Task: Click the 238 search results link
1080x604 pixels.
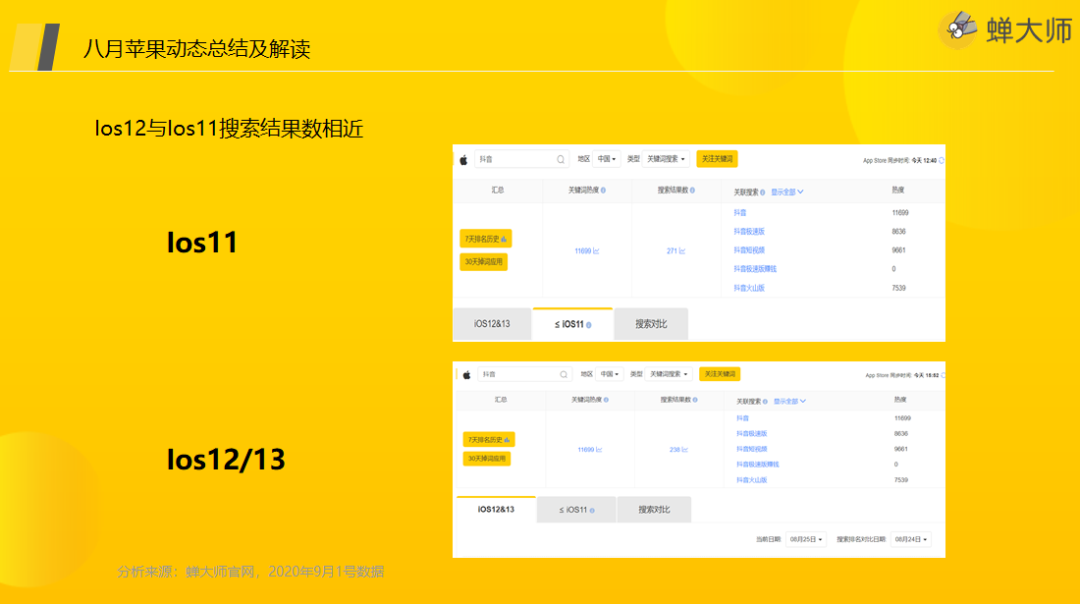Action: coord(675,450)
